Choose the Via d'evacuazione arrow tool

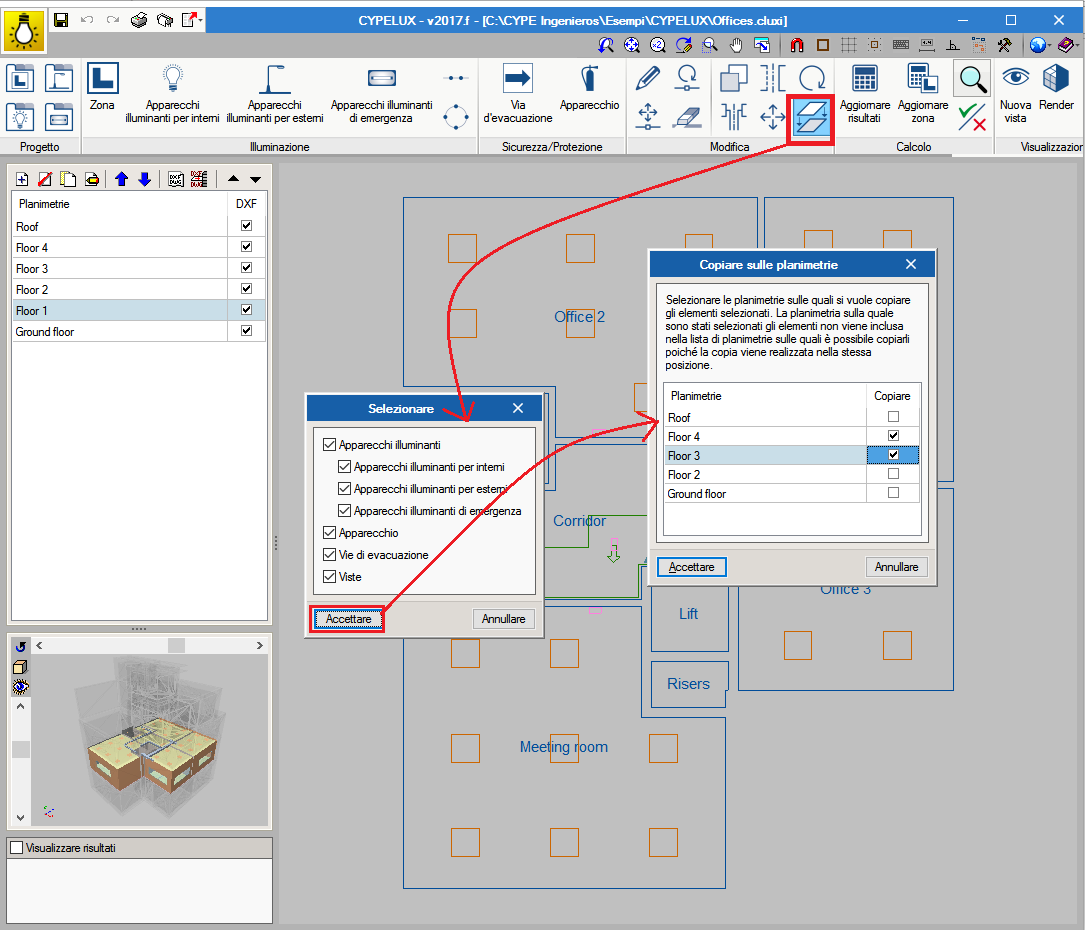pyautogui.click(x=518, y=93)
